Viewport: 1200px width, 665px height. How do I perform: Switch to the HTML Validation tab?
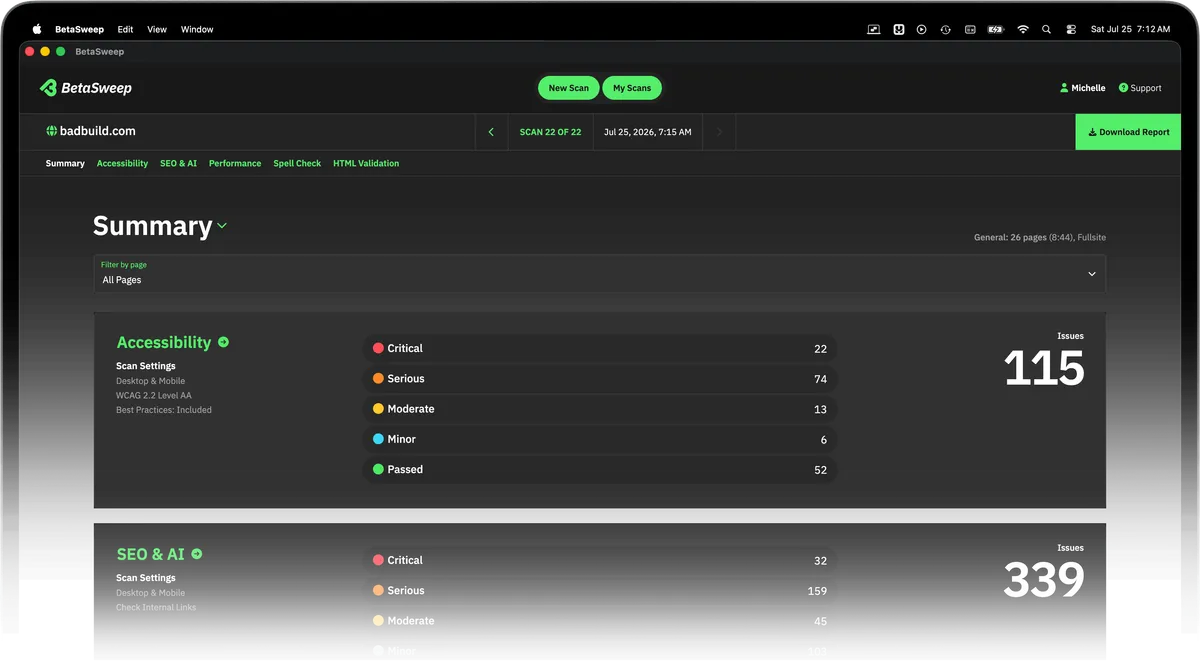point(366,163)
